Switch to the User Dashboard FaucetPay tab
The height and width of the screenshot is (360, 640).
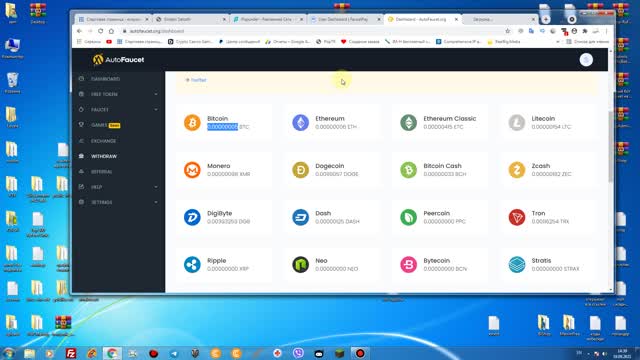pyautogui.click(x=345, y=19)
